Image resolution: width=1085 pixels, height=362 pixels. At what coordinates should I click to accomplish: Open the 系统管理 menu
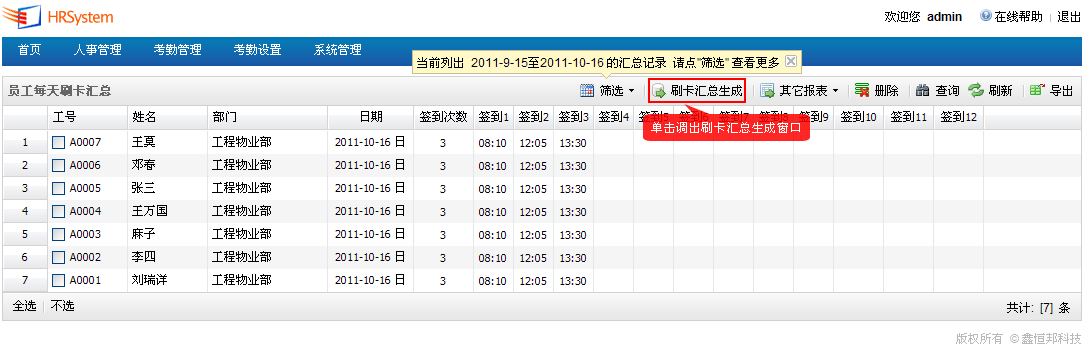(338, 50)
